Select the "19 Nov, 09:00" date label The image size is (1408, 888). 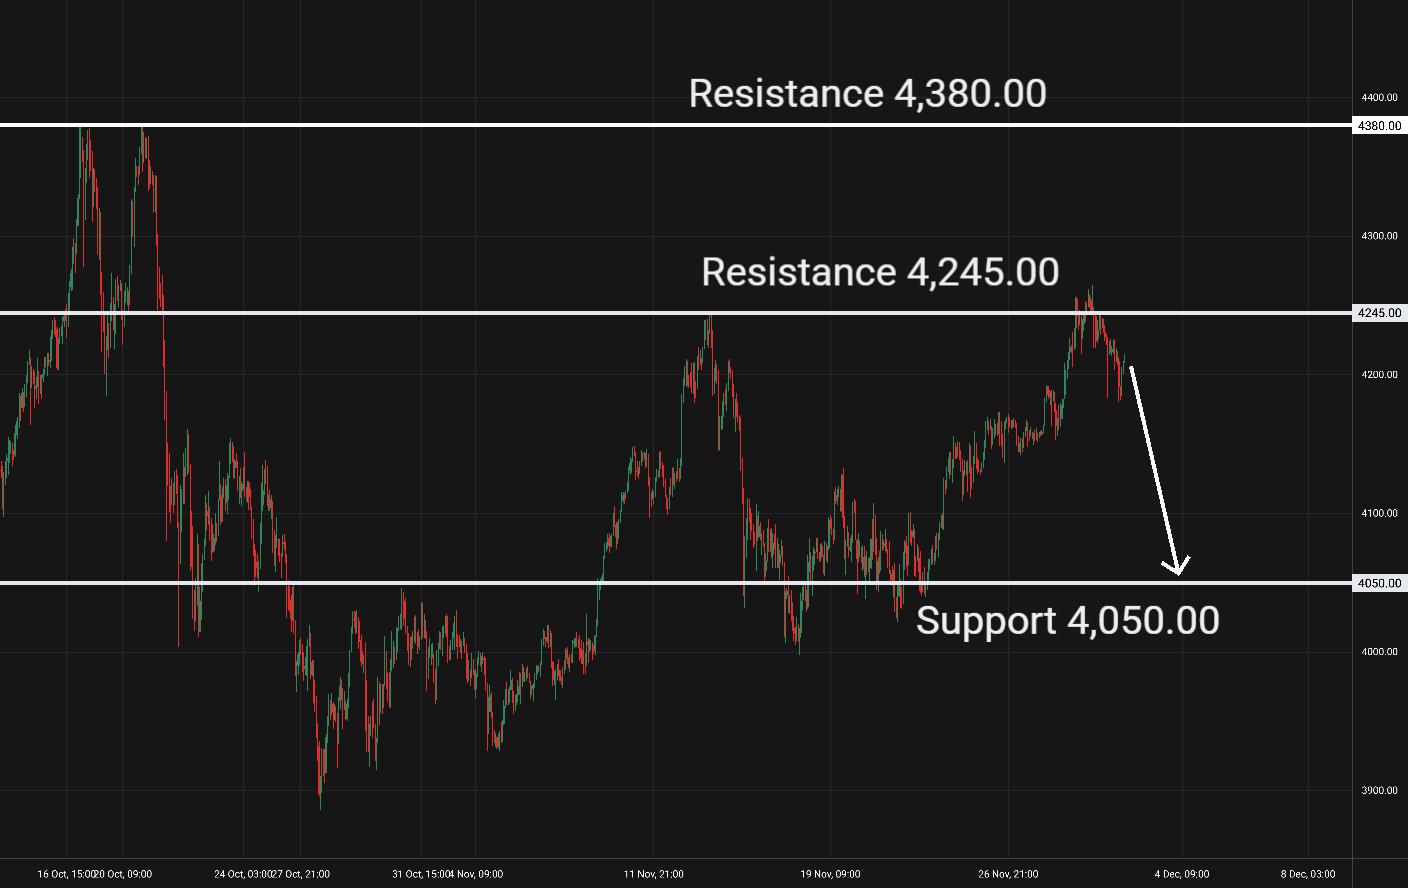pyautogui.click(x=830, y=874)
